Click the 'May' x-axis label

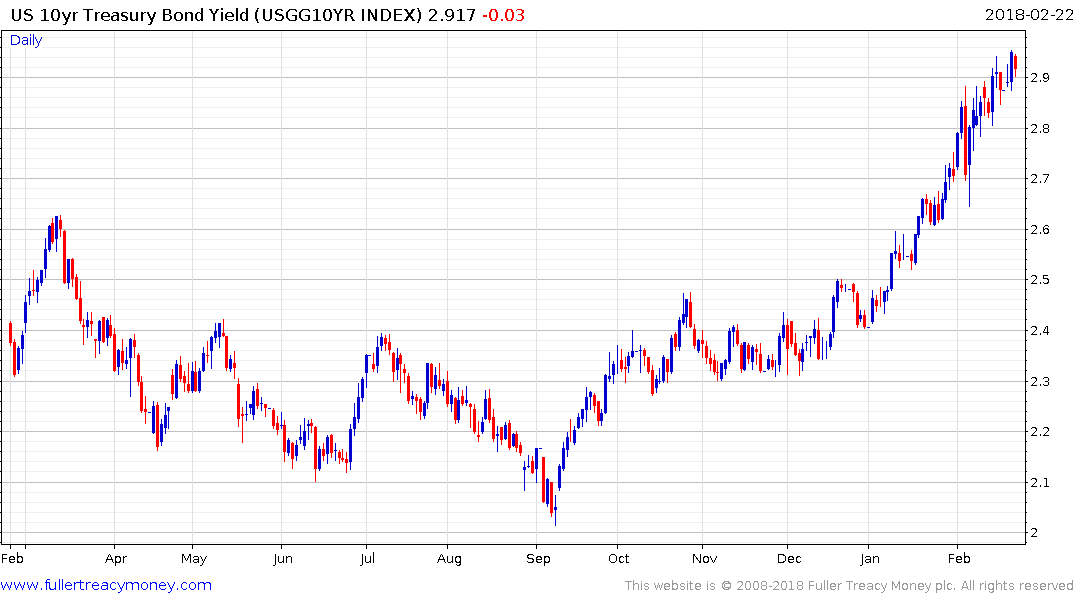pos(194,559)
